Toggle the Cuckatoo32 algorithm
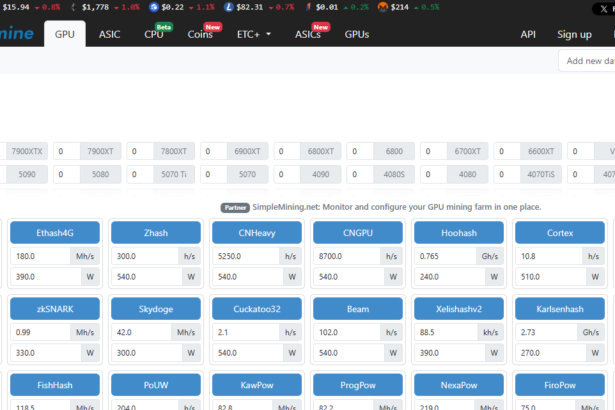Screen dimensions: 615x410 coord(257,309)
